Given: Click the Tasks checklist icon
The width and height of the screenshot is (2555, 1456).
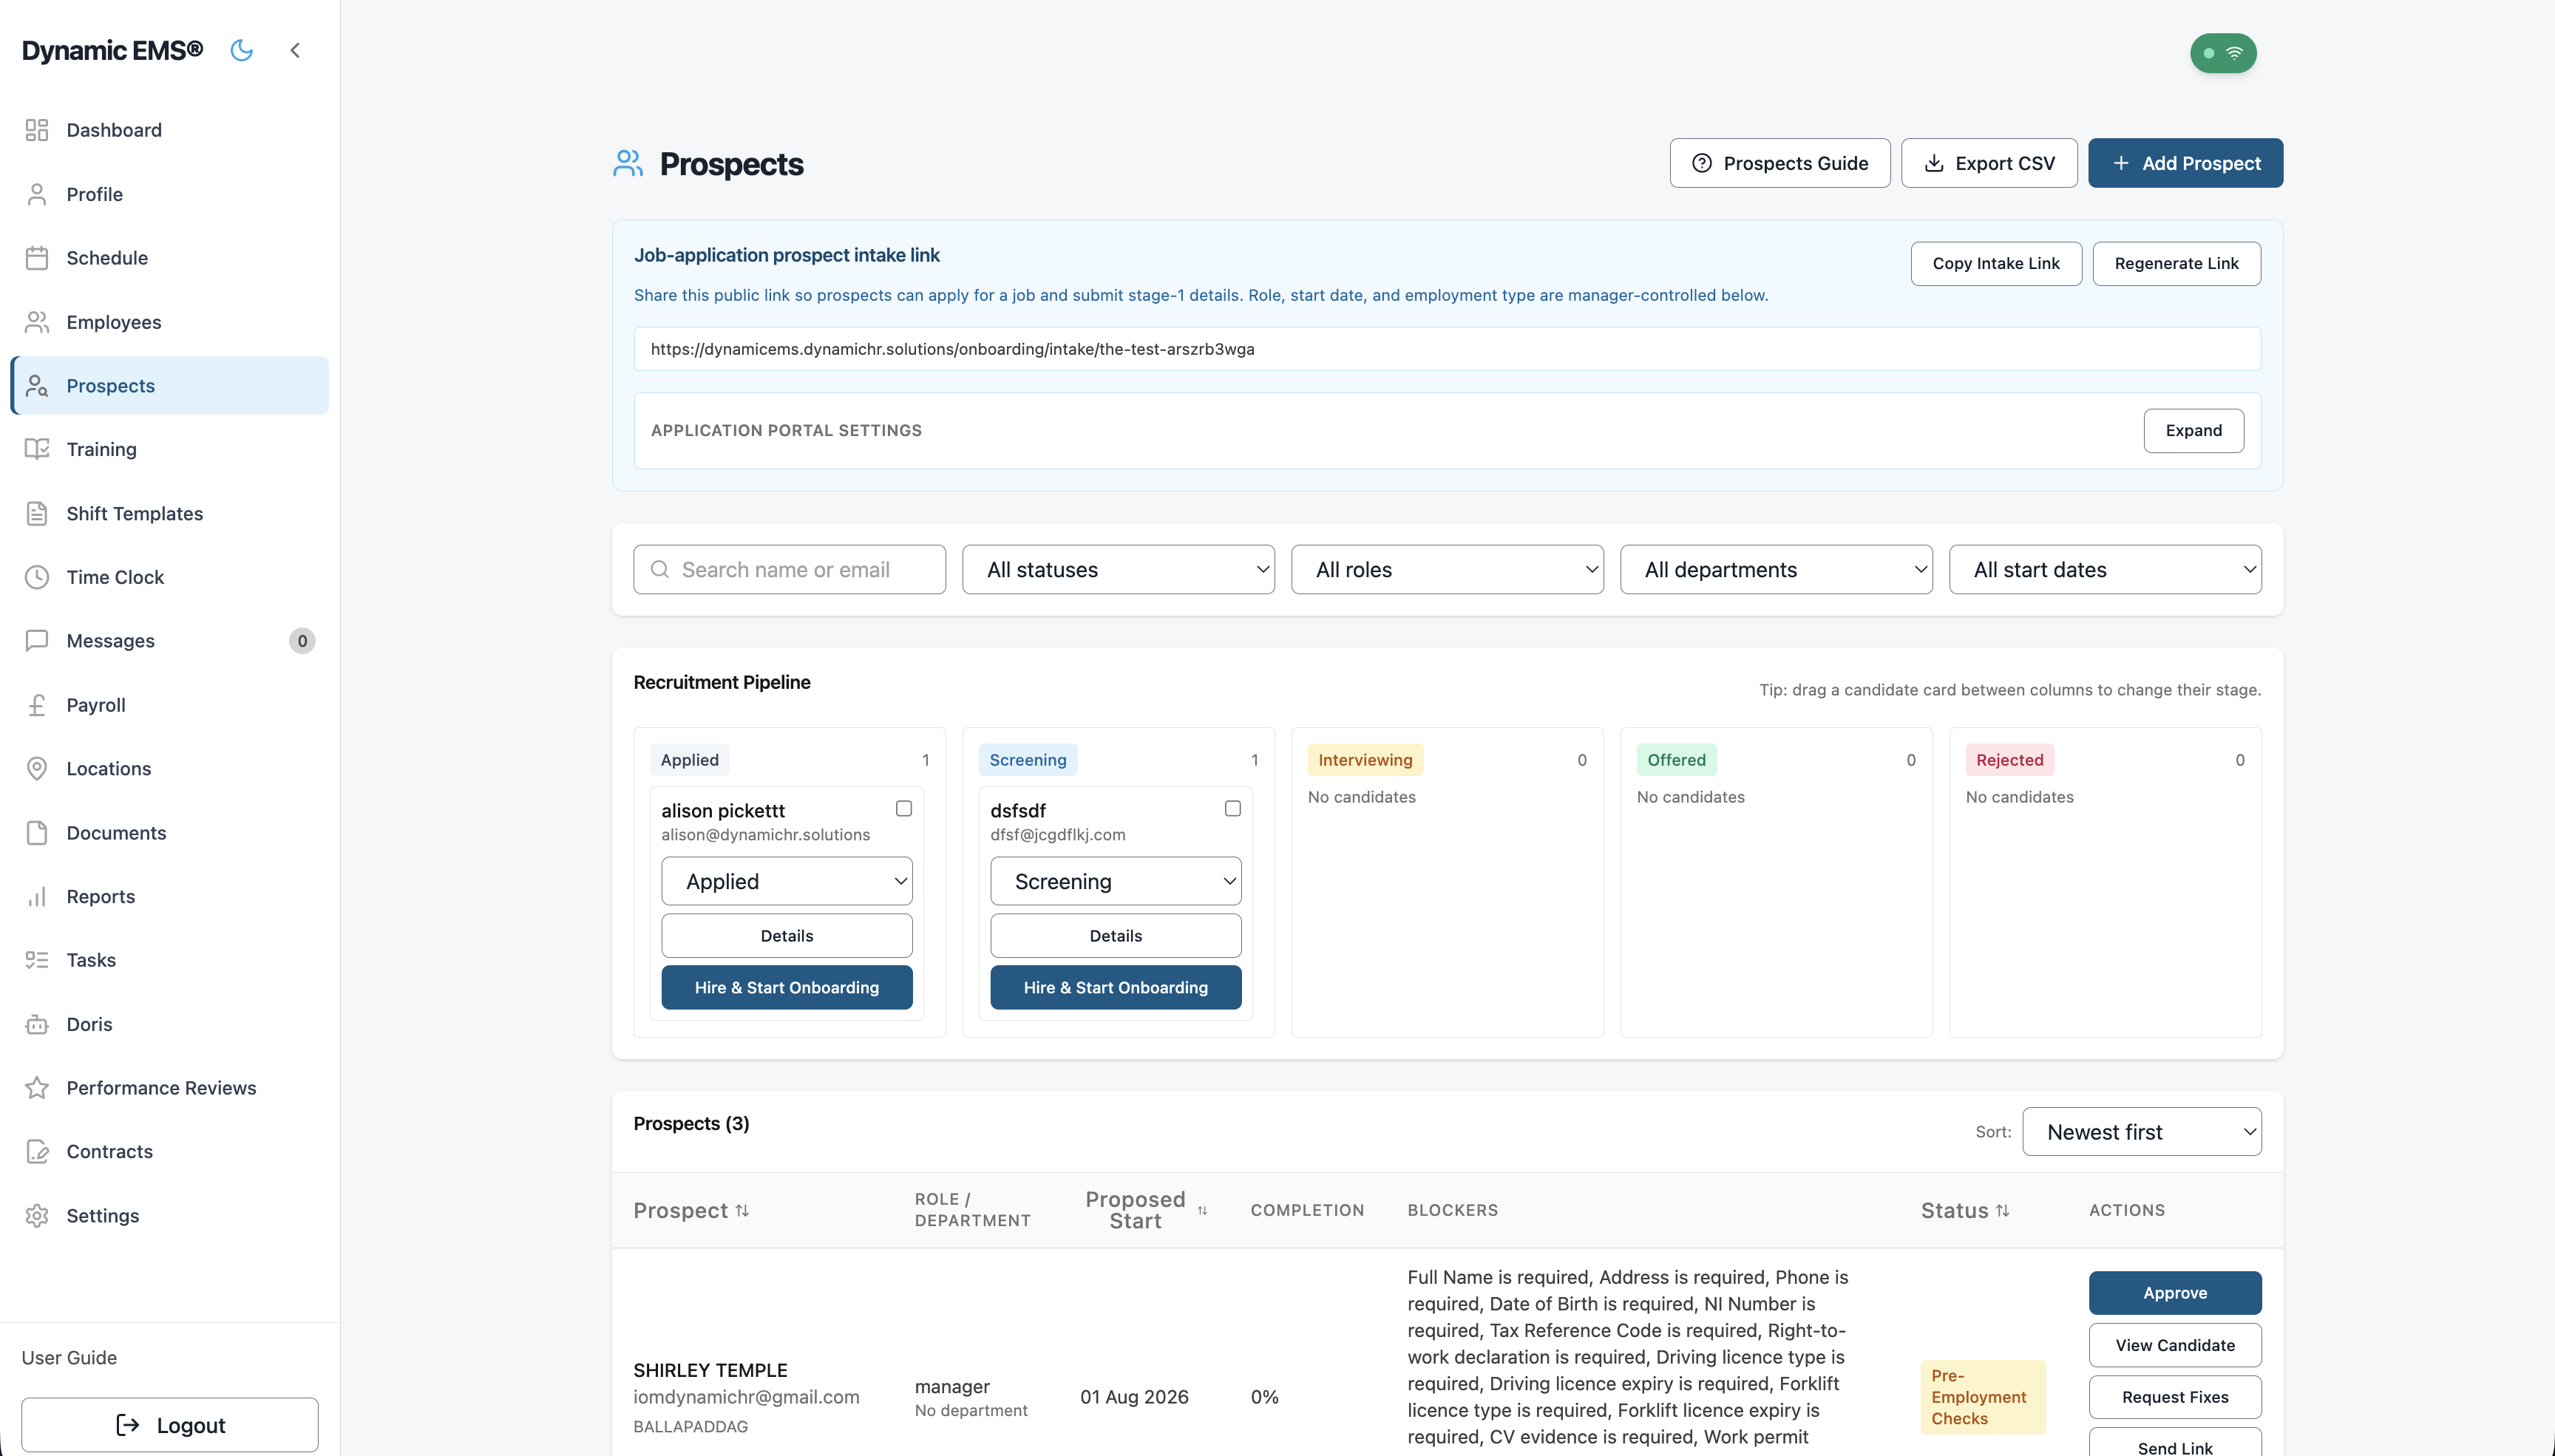Looking at the screenshot, I should point(37,960).
